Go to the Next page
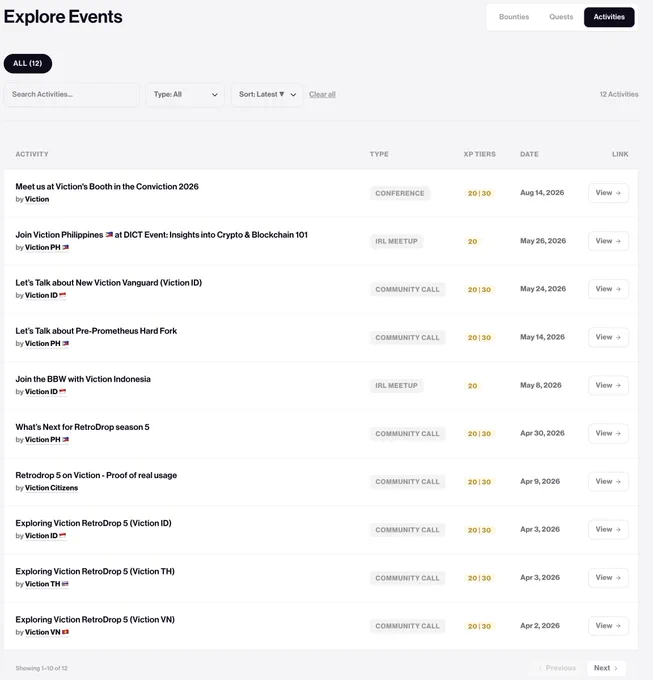This screenshot has height=680, width=653. [606, 668]
